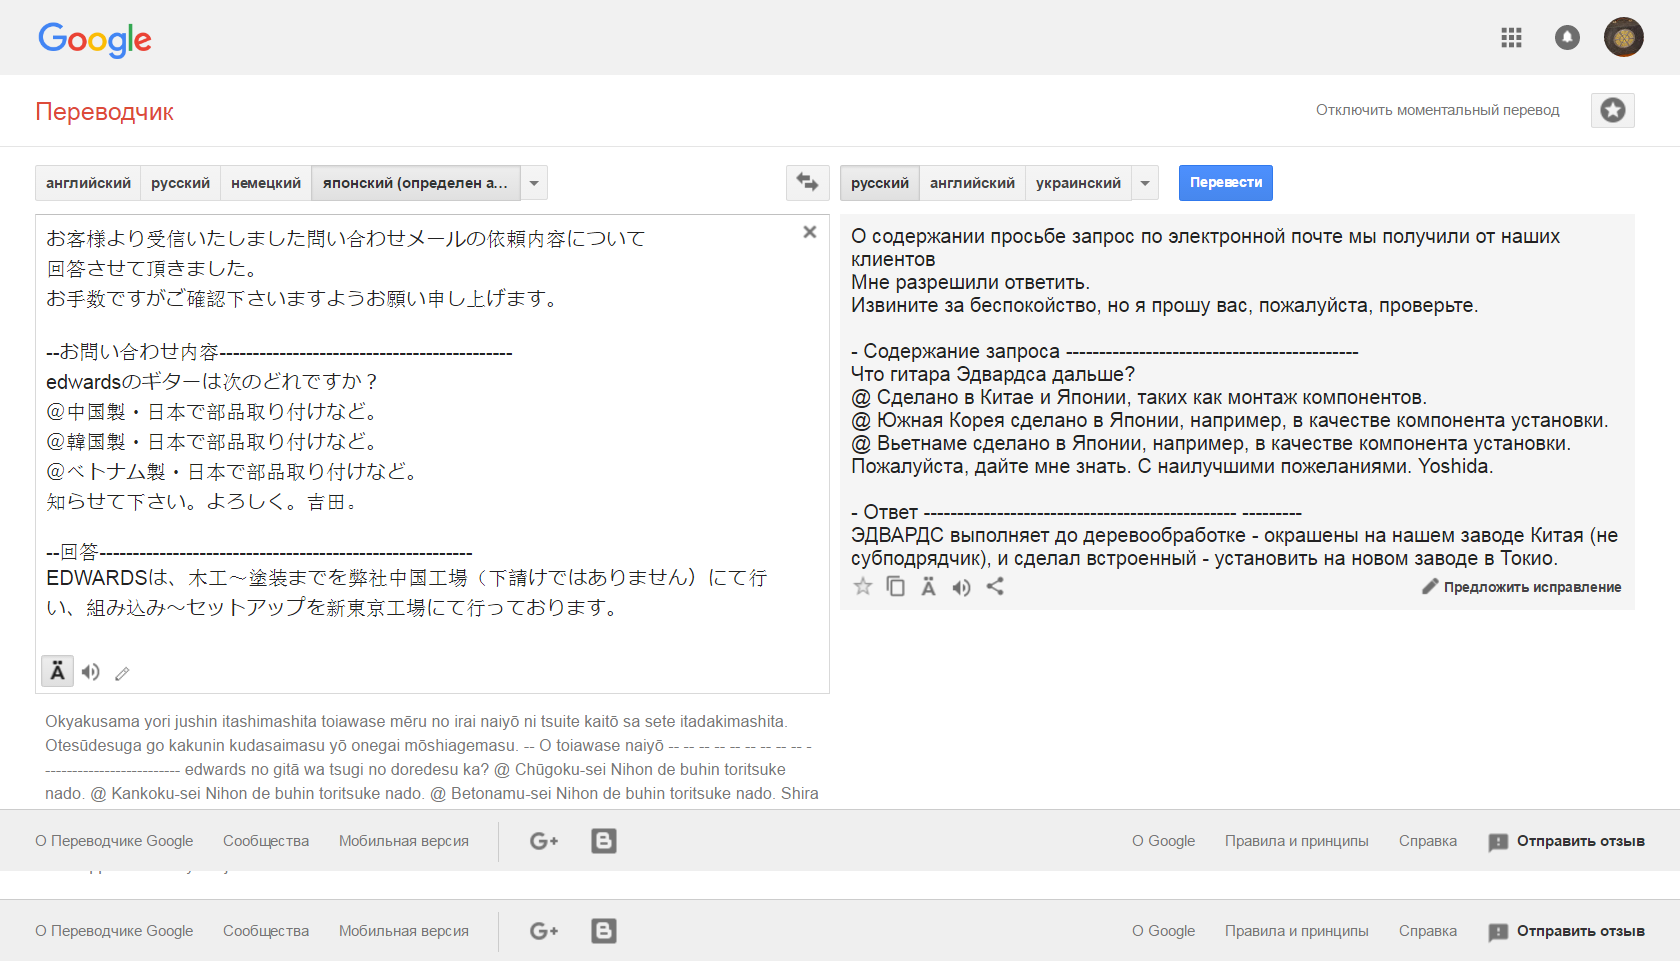The height and width of the screenshot is (961, 1680).
Task: Select detected японский source tab
Action: pyautogui.click(x=415, y=183)
